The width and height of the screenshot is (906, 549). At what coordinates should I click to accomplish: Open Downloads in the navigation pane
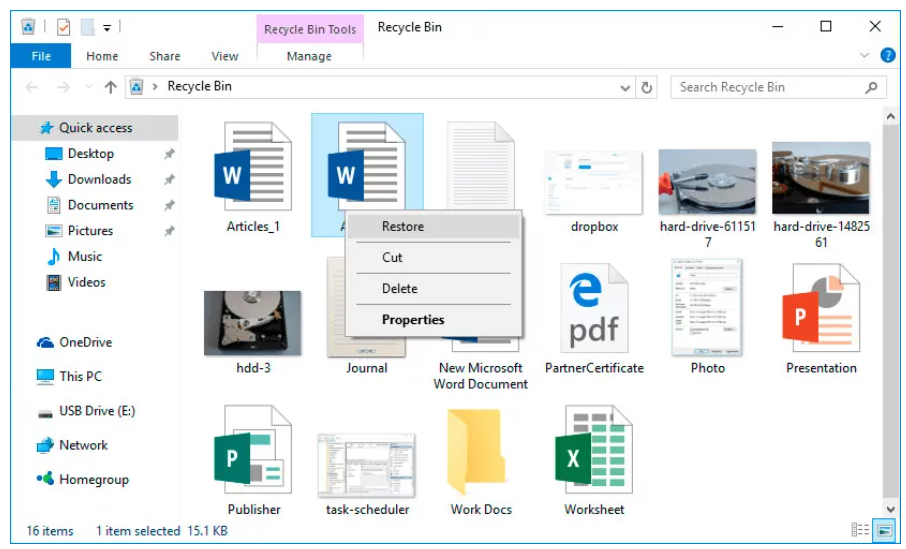click(99, 179)
